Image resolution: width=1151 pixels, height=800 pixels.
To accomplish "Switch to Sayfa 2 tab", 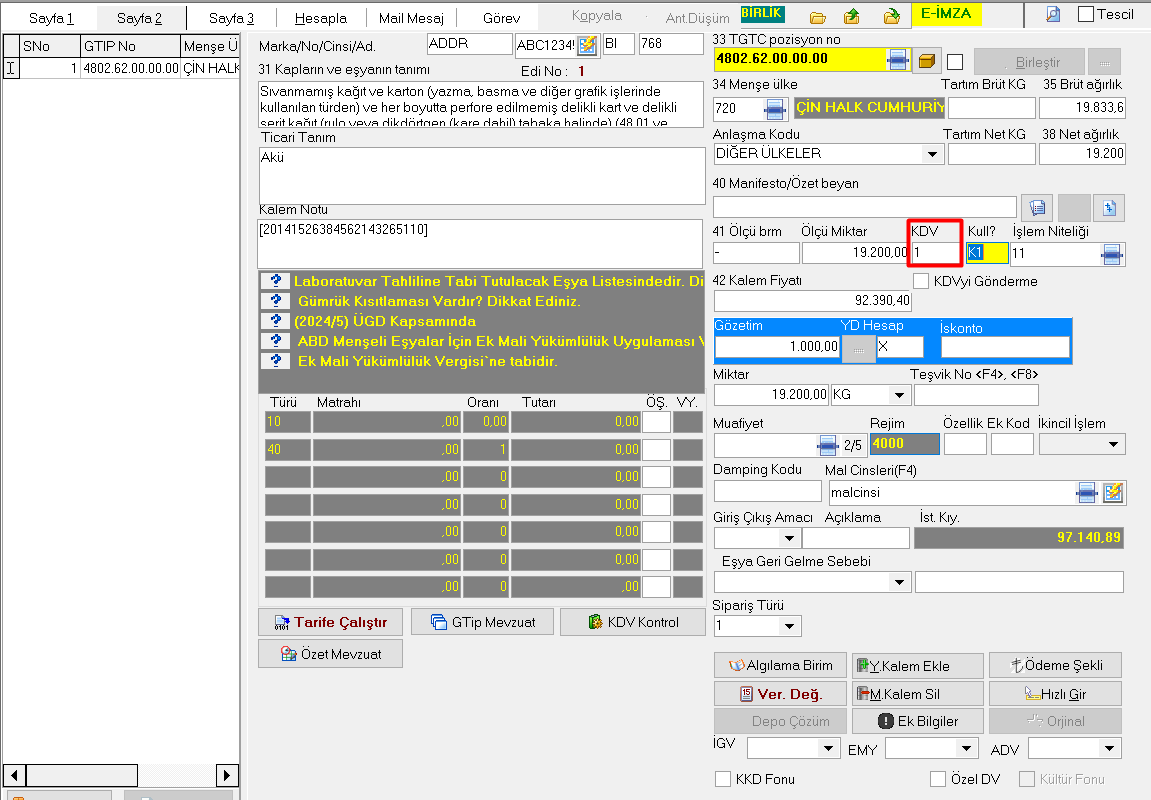I will click(x=139, y=18).
